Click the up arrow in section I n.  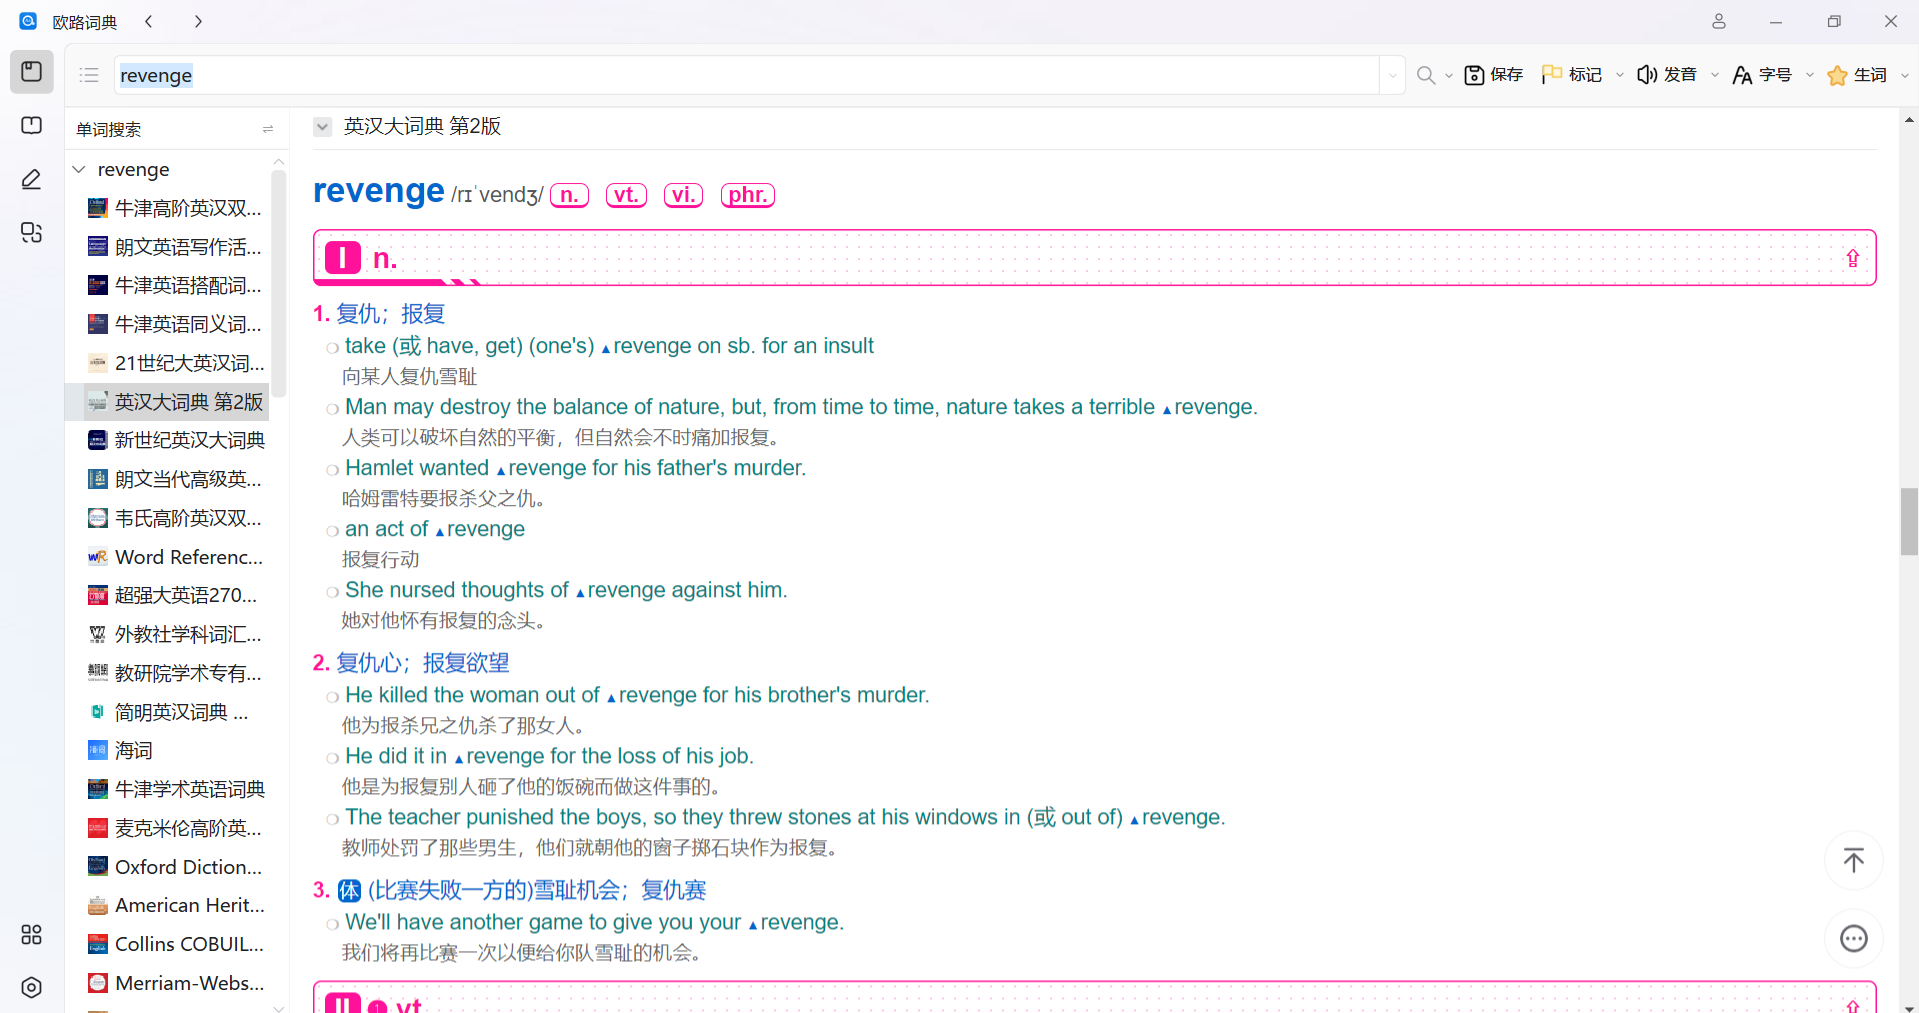pyautogui.click(x=1853, y=259)
